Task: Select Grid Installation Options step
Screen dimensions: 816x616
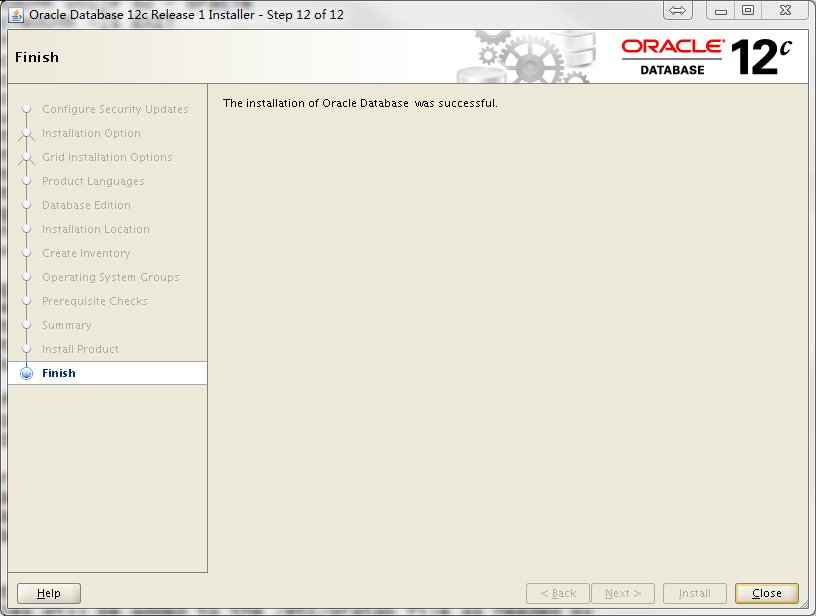Action: coord(107,157)
